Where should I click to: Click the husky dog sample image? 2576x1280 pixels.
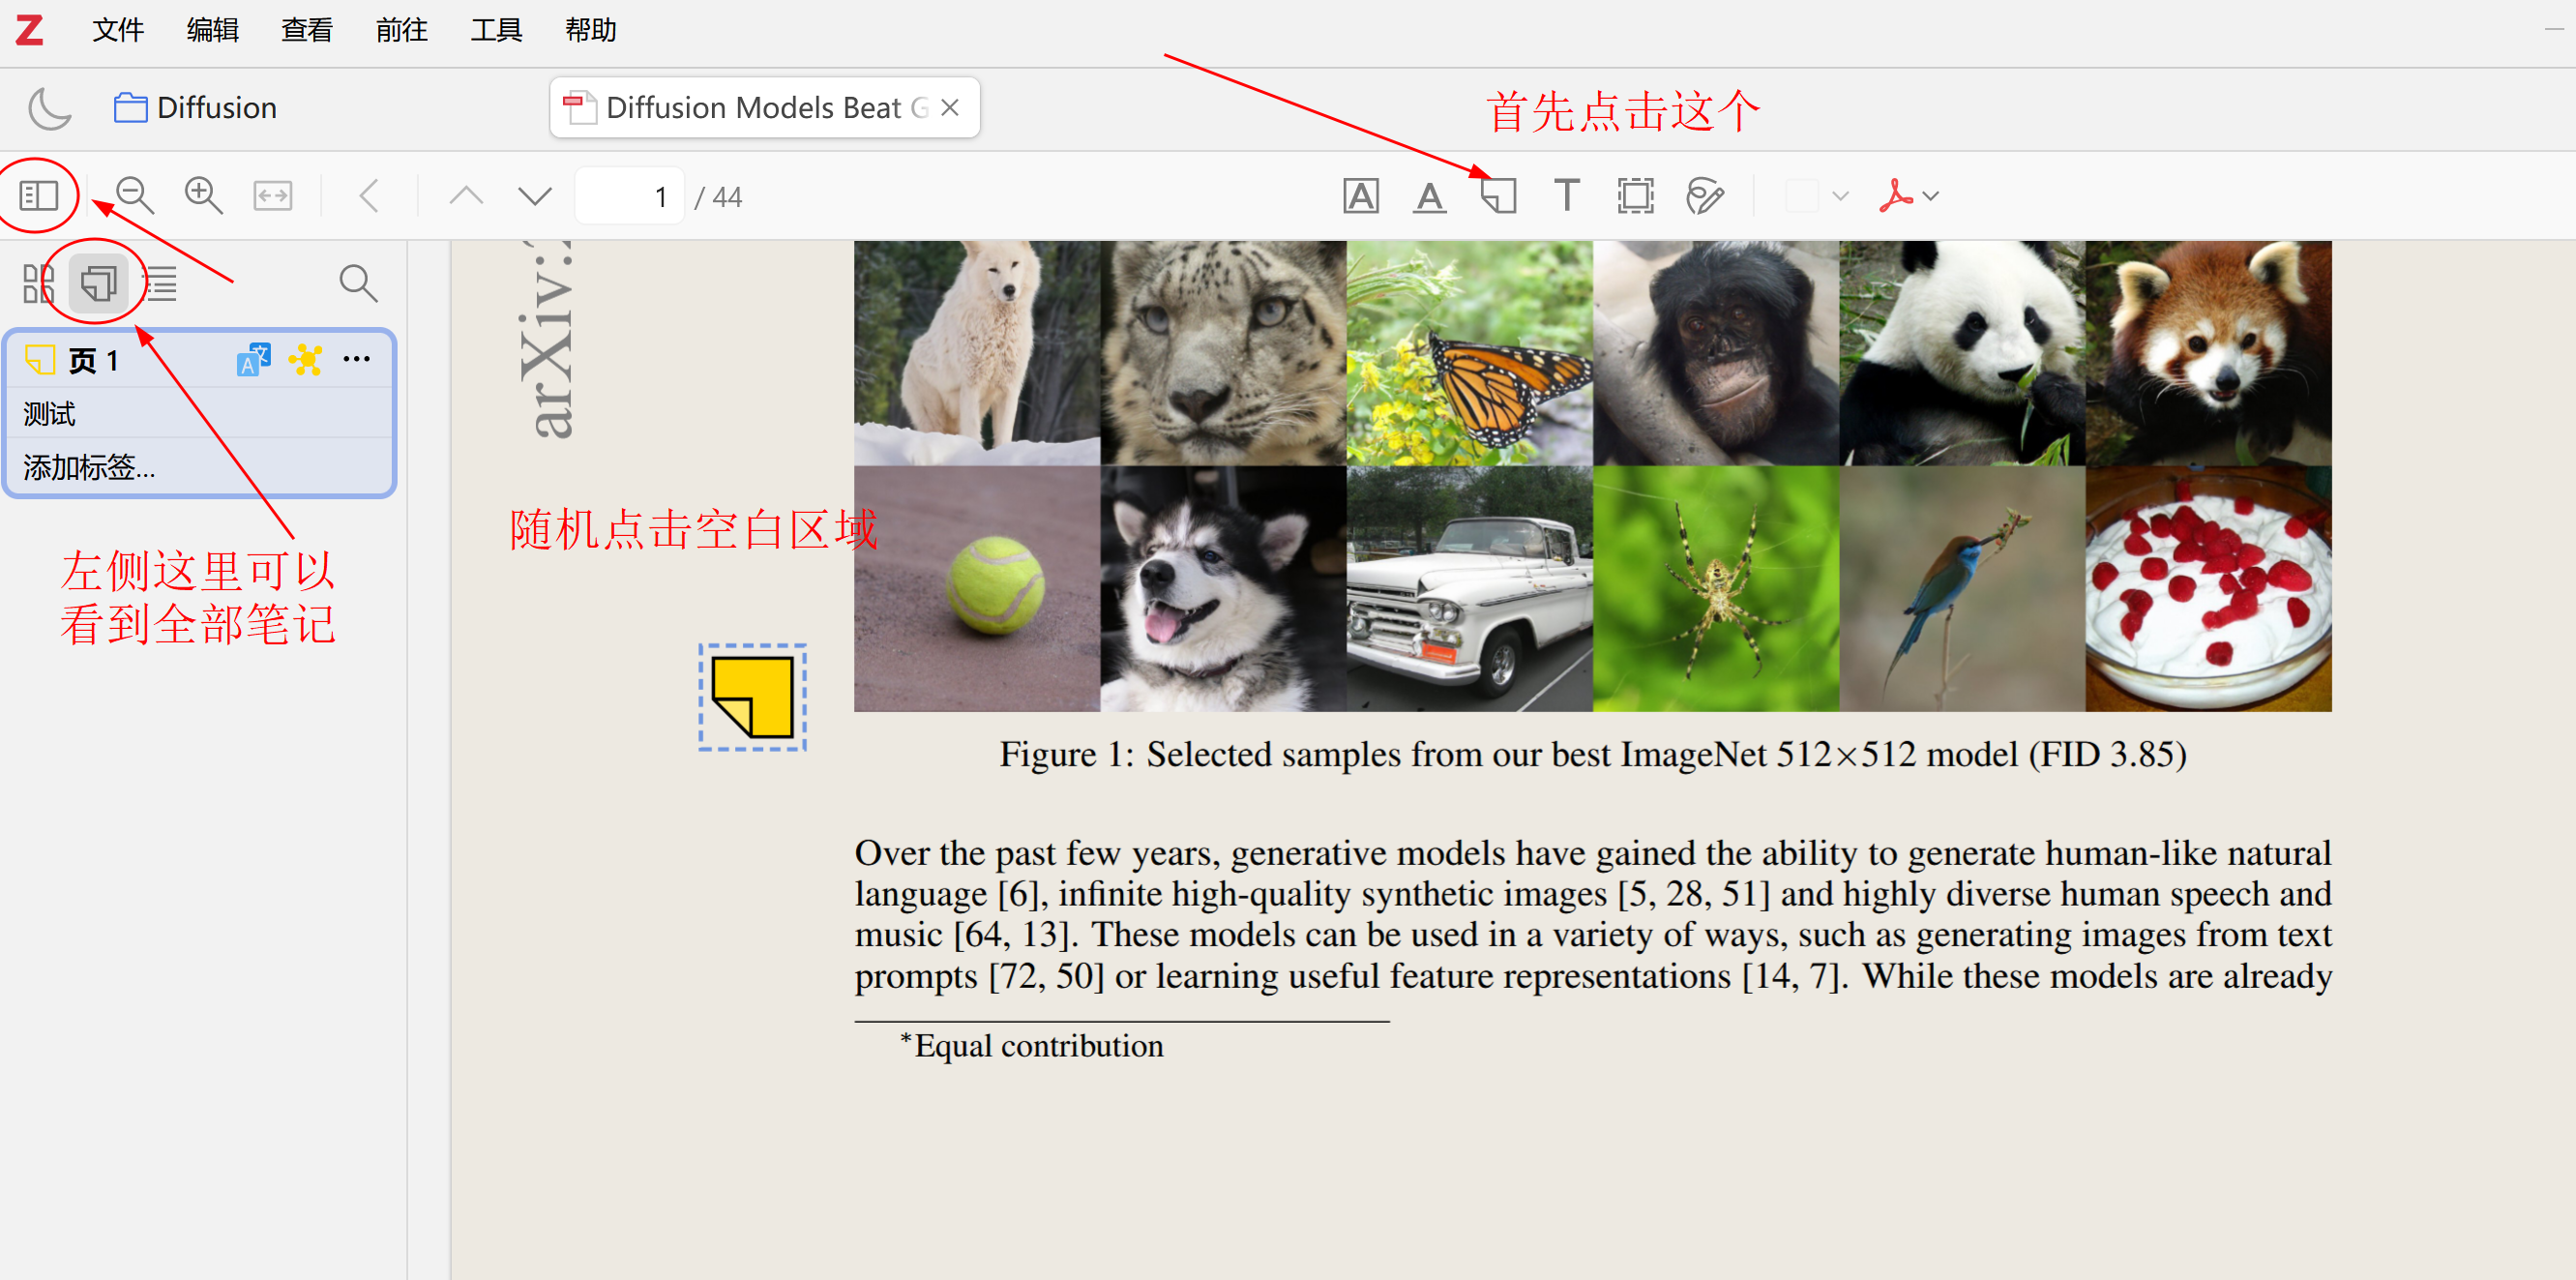coord(1223,589)
